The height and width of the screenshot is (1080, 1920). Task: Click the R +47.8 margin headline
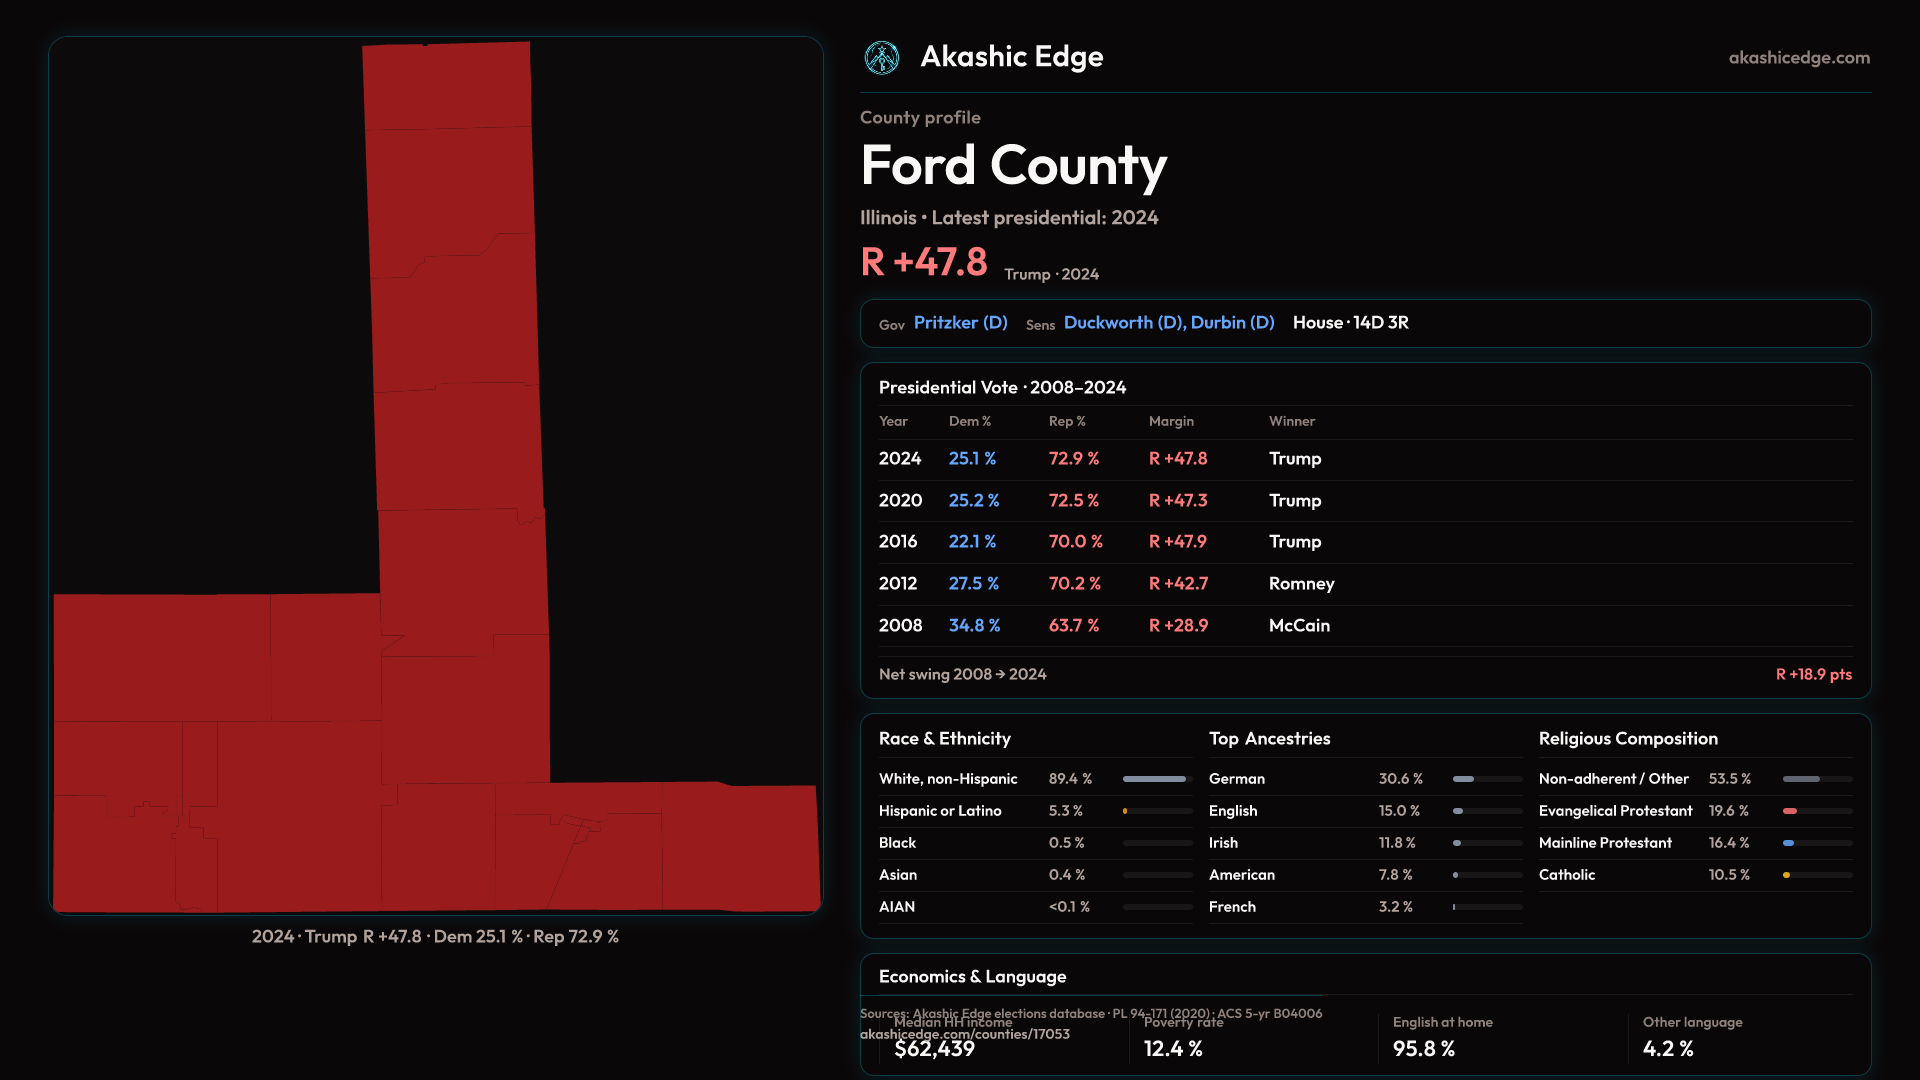924,263
